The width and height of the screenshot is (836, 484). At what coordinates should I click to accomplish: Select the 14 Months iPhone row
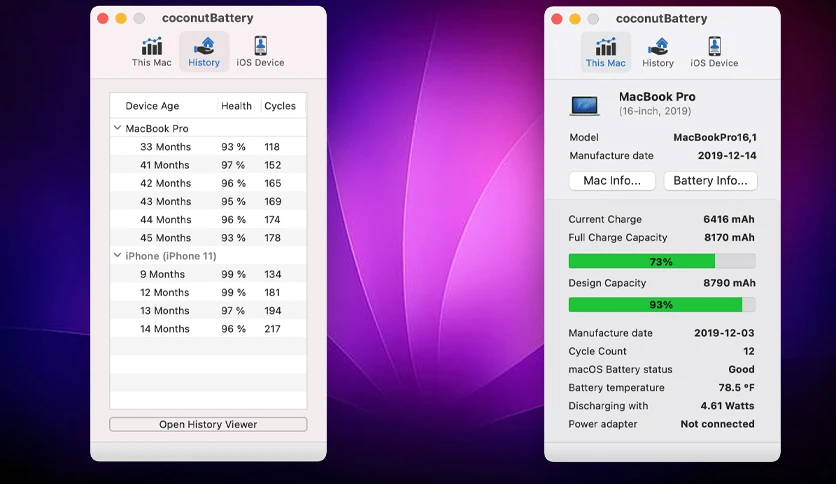tap(208, 329)
